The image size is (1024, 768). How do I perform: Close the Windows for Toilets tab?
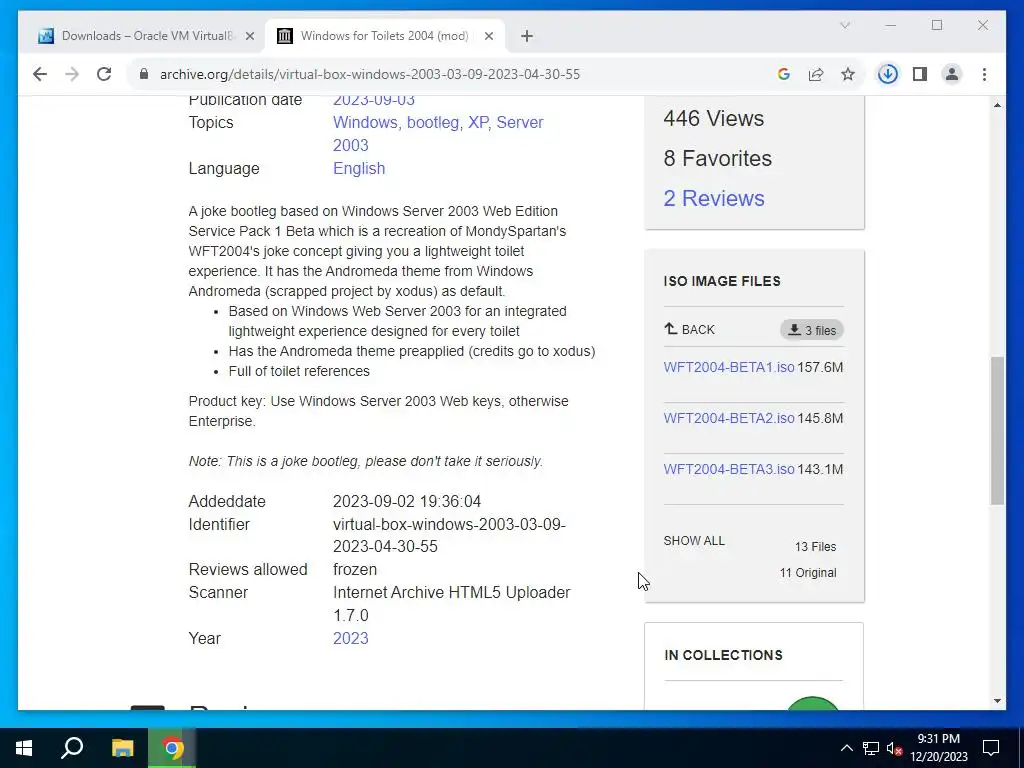(488, 37)
